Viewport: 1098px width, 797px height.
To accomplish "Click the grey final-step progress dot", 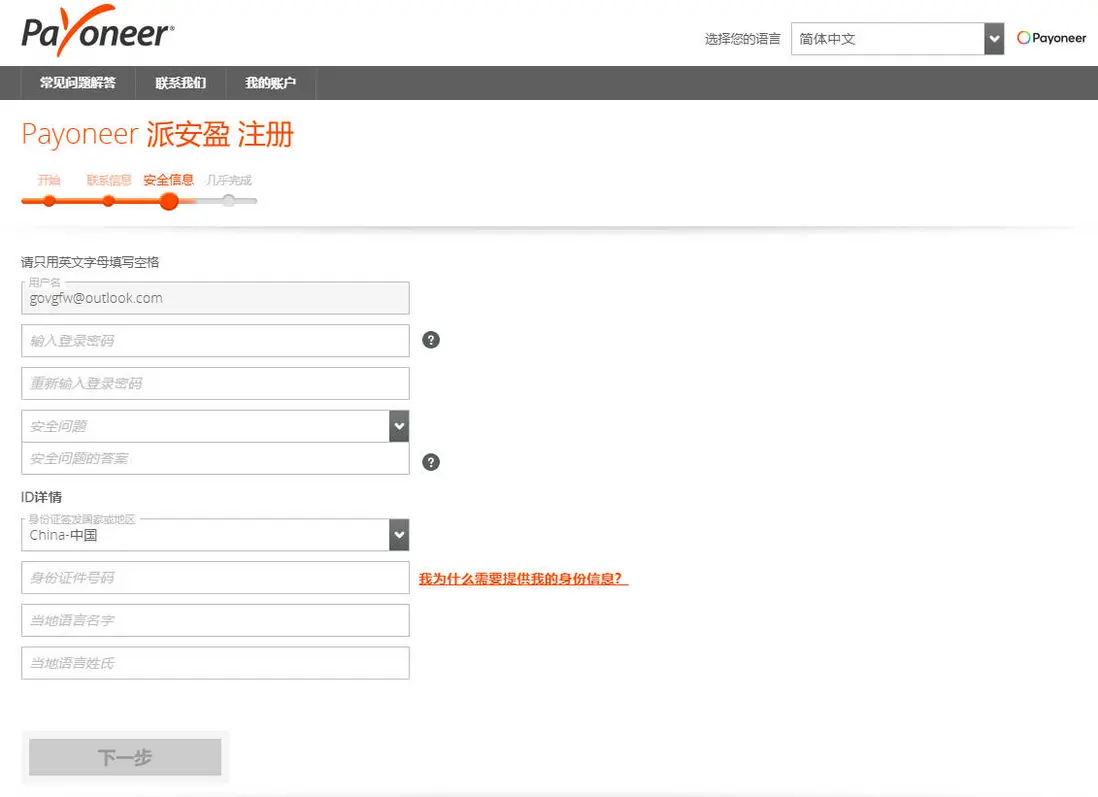I will click(x=229, y=201).
